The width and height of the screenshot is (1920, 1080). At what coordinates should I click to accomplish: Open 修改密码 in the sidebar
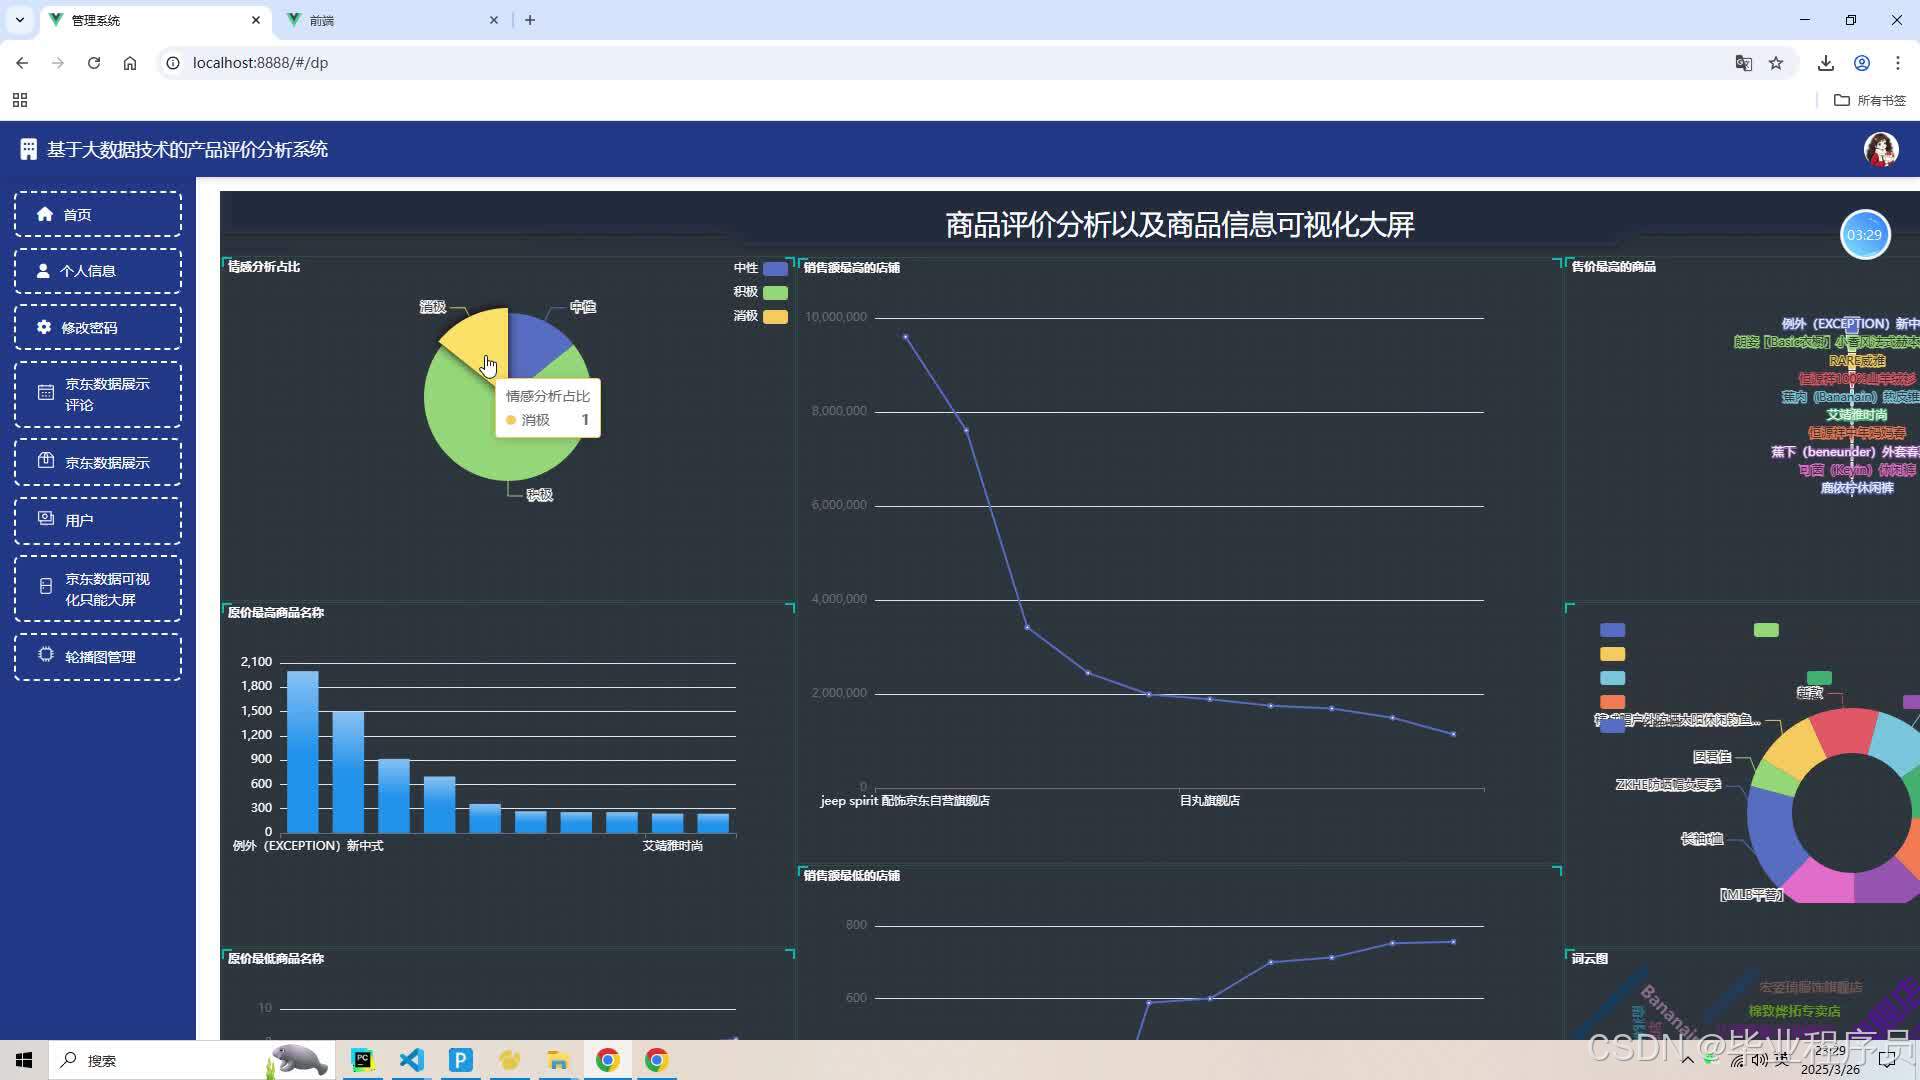tap(98, 327)
